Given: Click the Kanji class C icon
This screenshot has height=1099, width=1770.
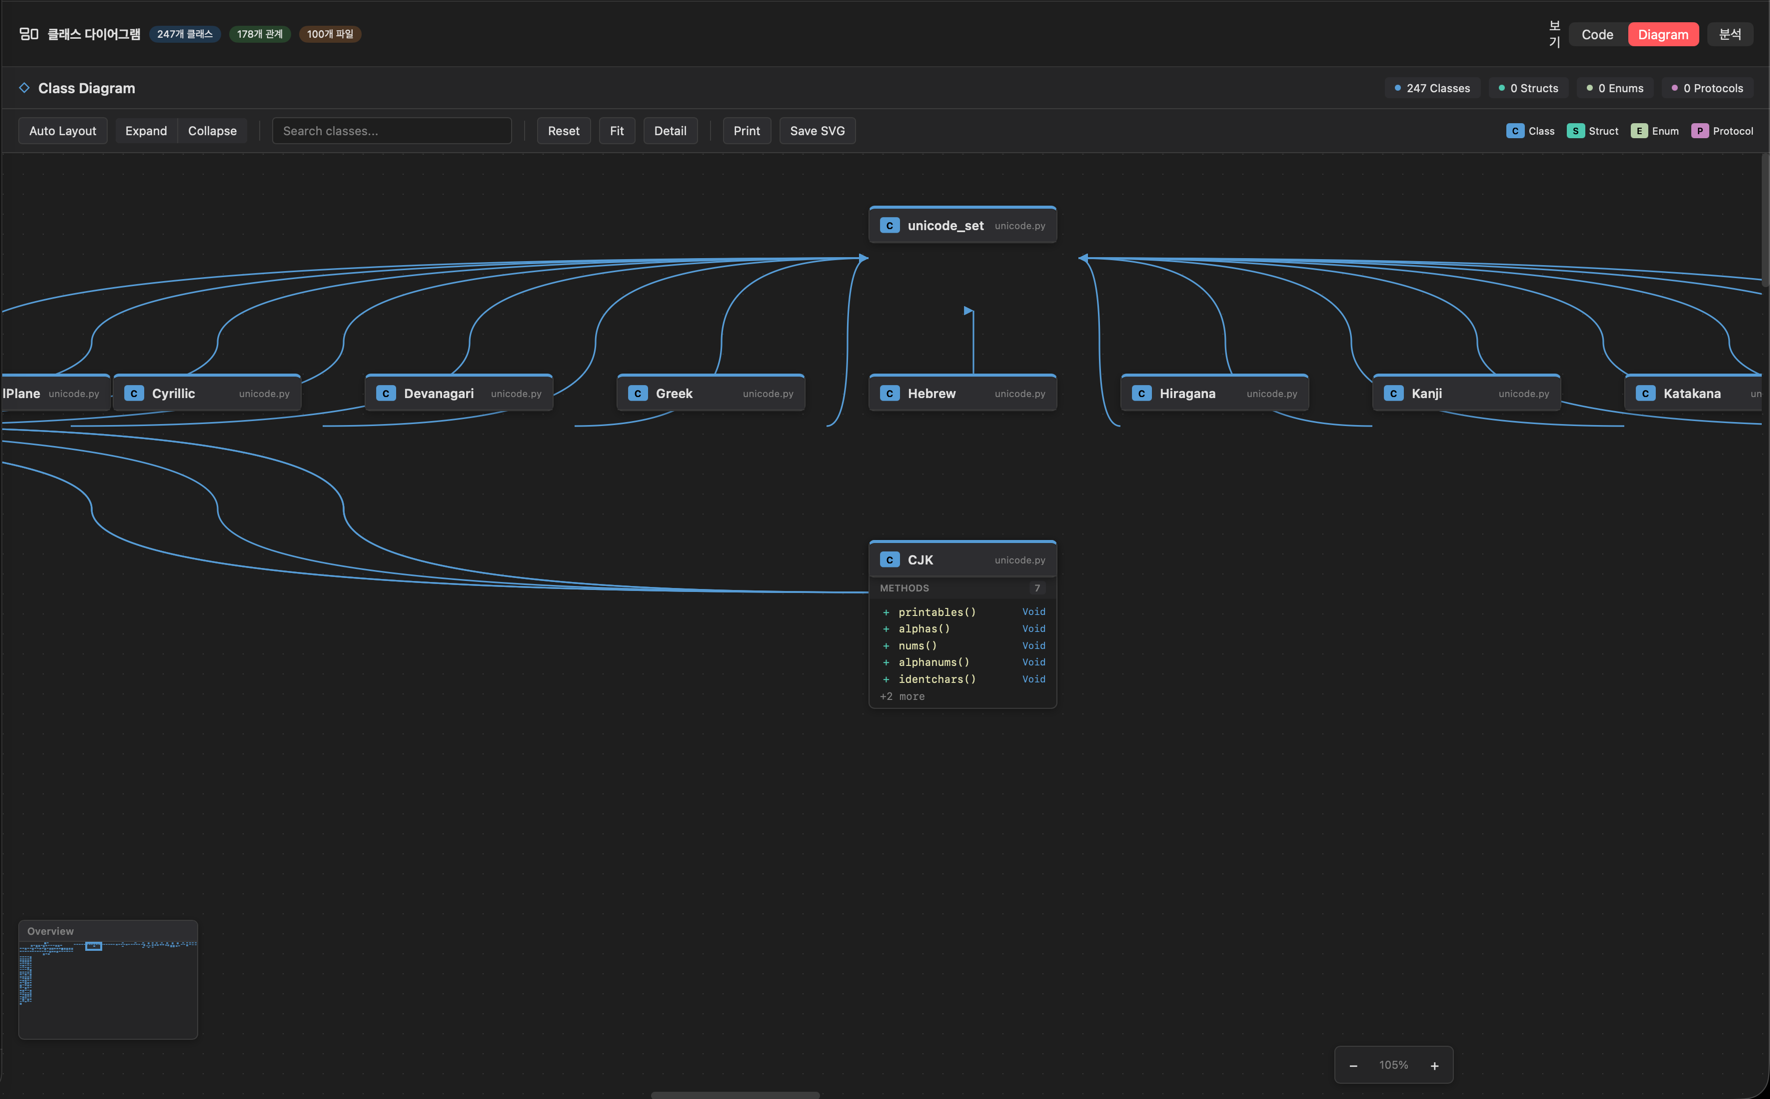Looking at the screenshot, I should click(x=1393, y=394).
